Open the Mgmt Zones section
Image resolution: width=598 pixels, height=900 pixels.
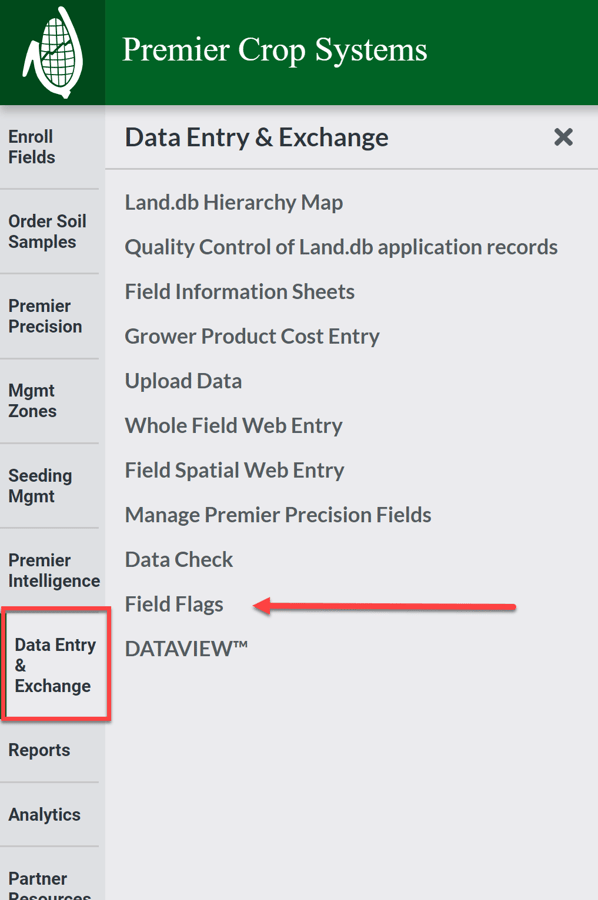38,401
